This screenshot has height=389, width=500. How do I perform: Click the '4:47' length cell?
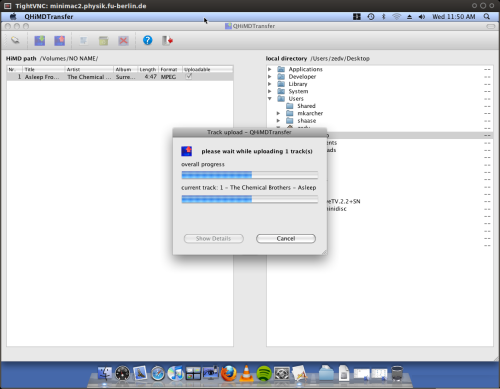150,77
